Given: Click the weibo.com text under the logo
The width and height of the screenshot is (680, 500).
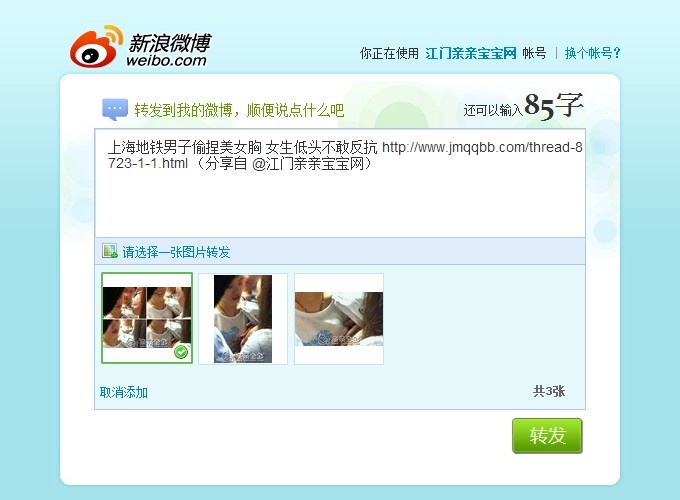Looking at the screenshot, I should [166, 60].
